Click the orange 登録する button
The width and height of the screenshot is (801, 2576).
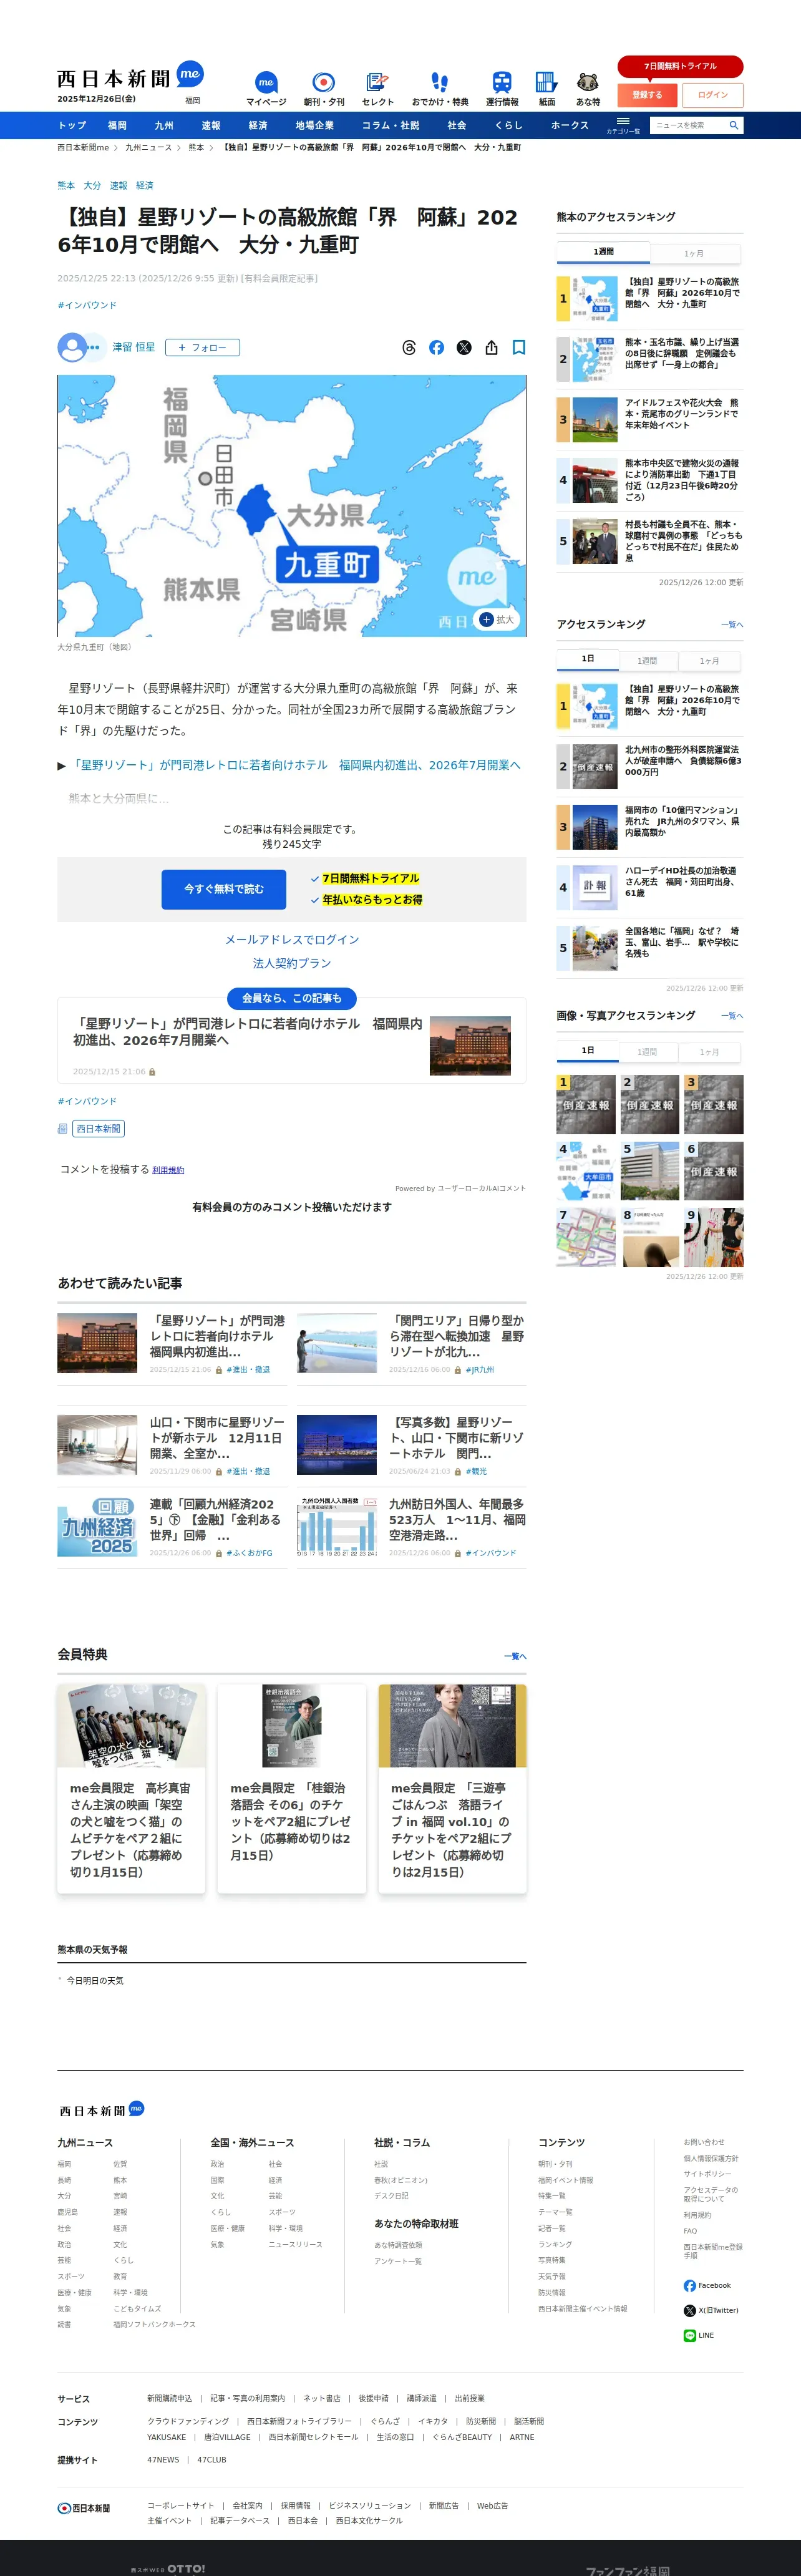coord(647,95)
